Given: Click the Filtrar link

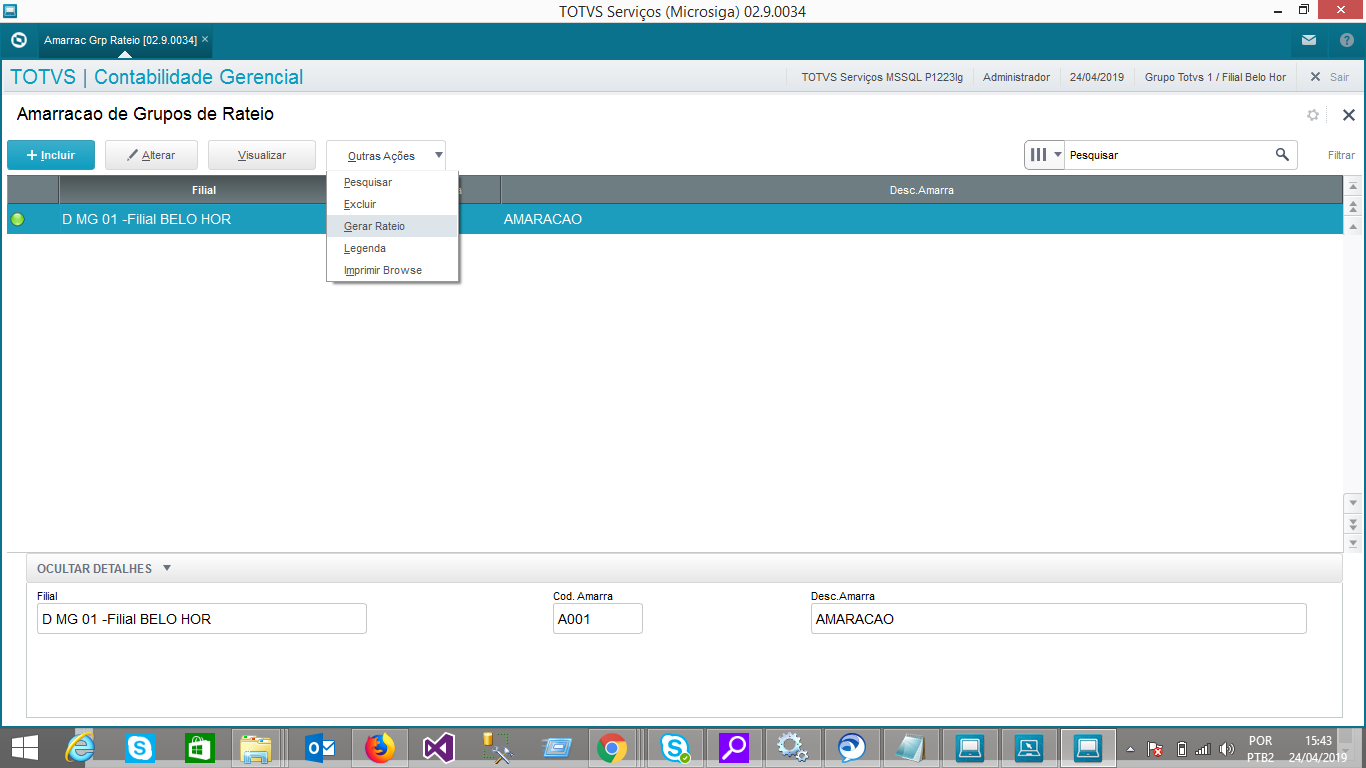Looking at the screenshot, I should point(1341,155).
